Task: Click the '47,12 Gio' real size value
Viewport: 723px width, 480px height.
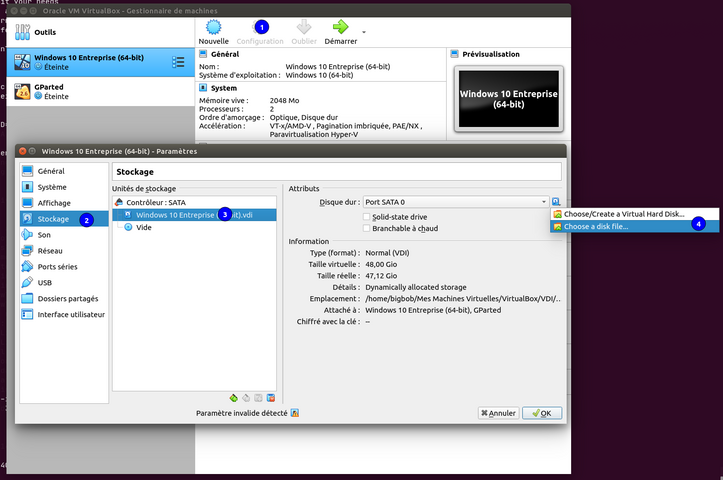Action: pyautogui.click(x=381, y=276)
